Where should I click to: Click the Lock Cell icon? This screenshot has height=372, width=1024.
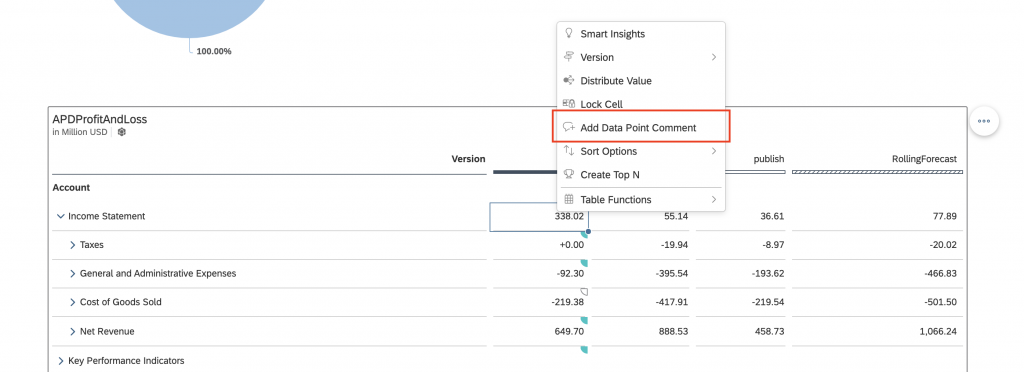point(569,104)
